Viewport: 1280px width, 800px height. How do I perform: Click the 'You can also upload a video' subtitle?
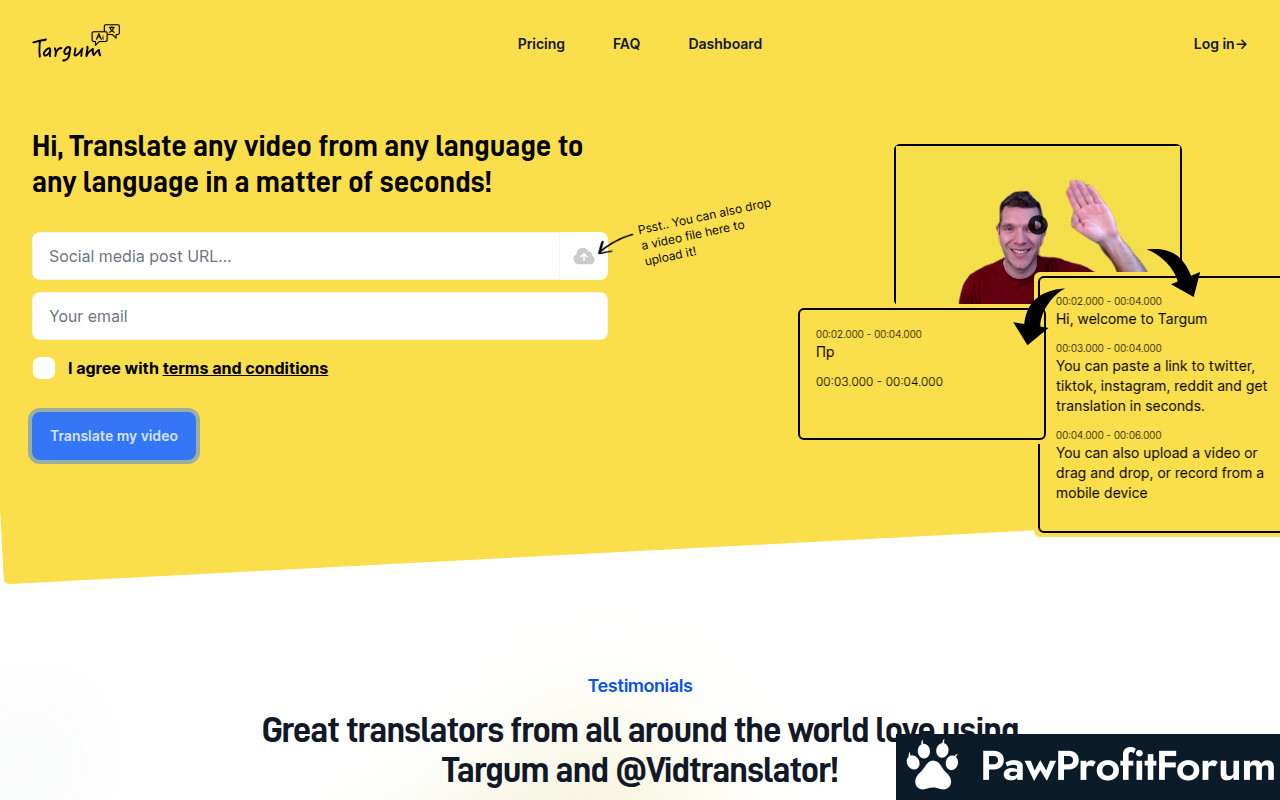1160,473
